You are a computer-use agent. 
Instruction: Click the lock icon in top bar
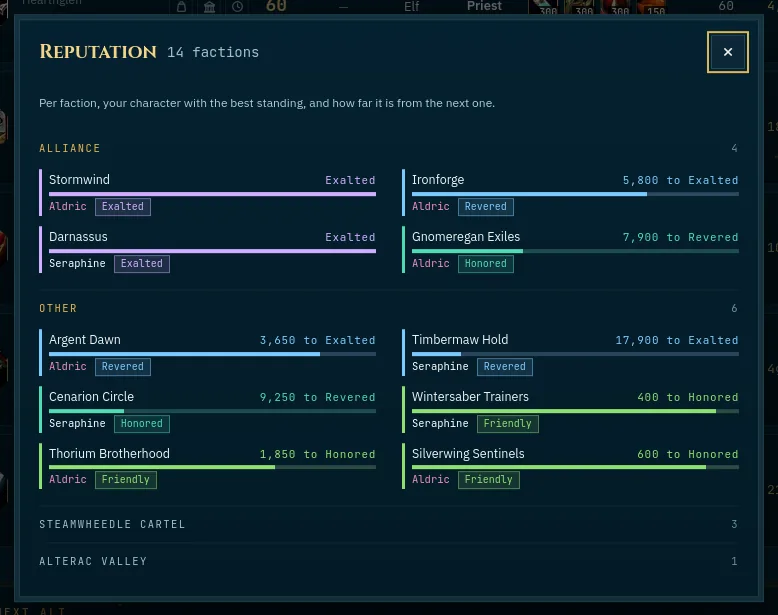[x=182, y=6]
